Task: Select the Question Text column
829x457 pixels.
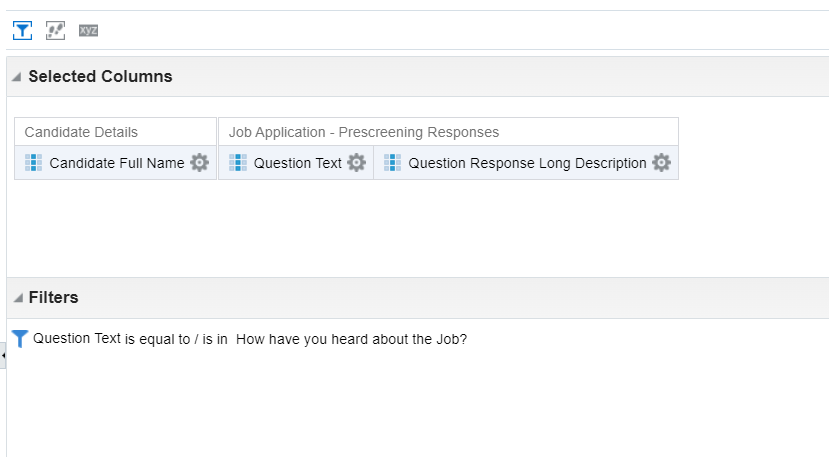Action: [298, 163]
